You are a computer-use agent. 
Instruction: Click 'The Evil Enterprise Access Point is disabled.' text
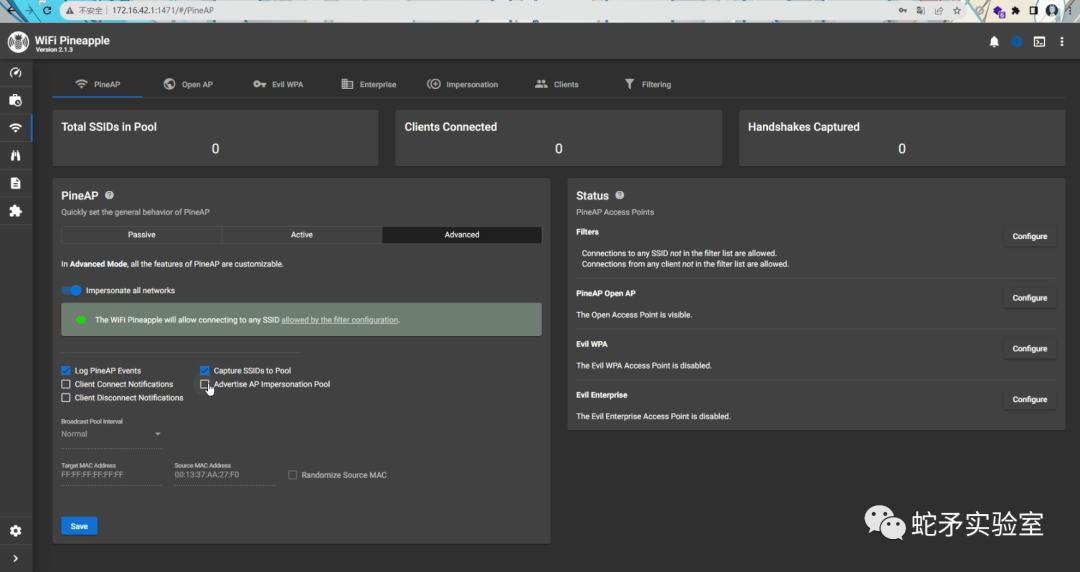(653, 416)
